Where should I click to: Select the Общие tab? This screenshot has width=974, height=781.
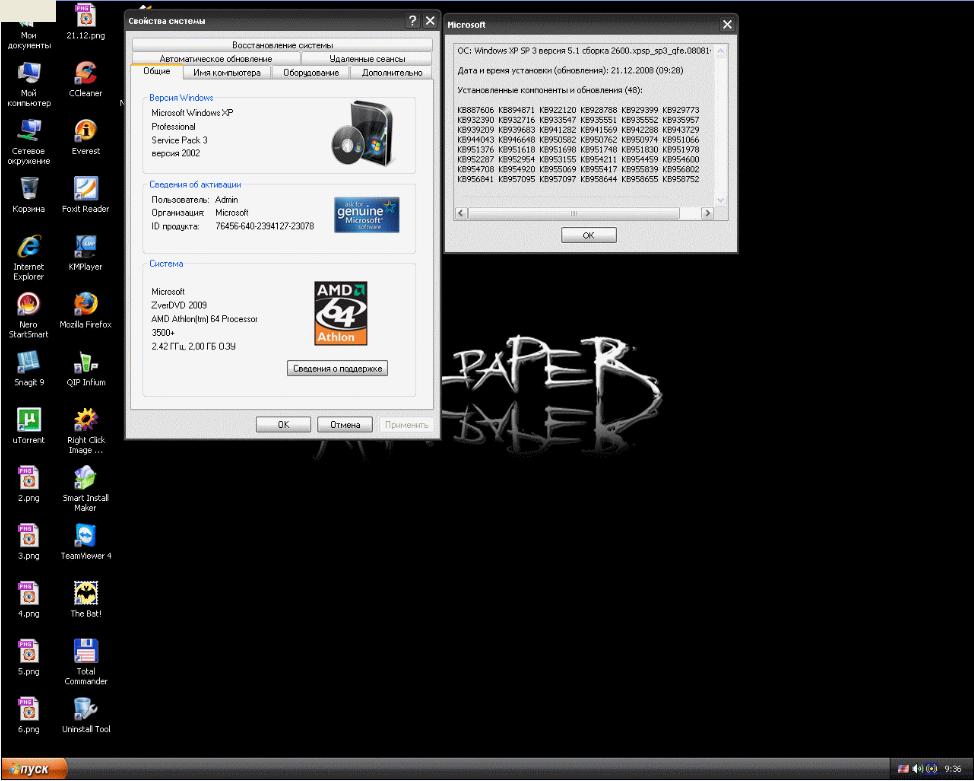[157, 71]
